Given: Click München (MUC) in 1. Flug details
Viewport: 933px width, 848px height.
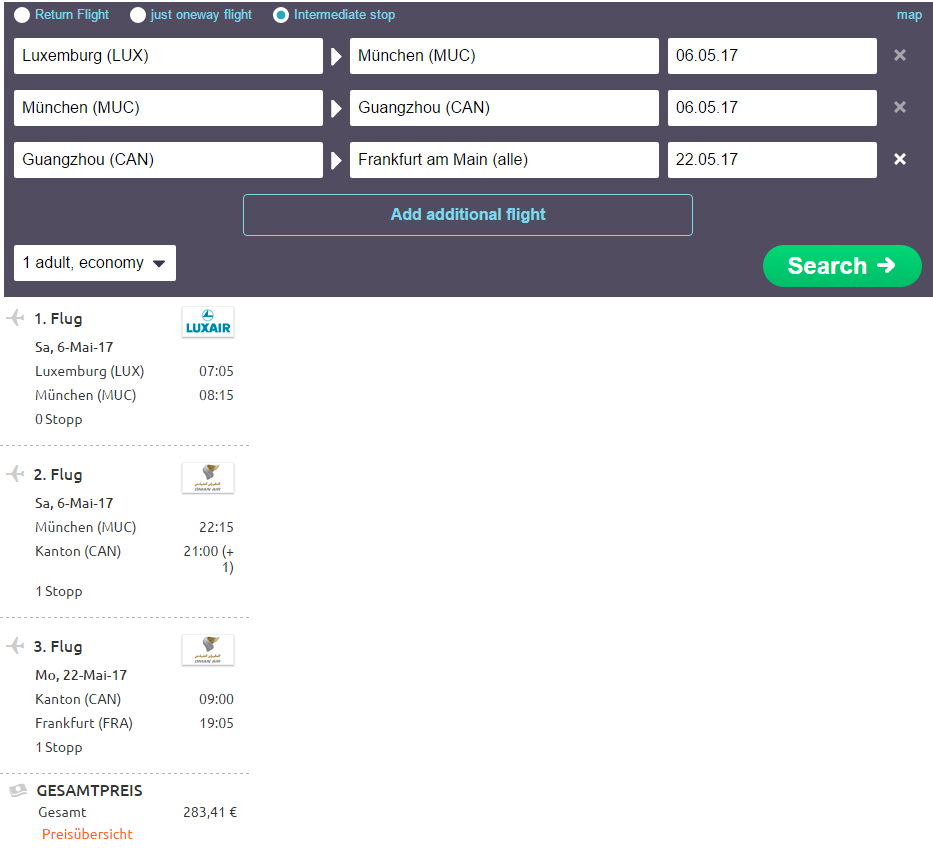Looking at the screenshot, I should 86,395.
